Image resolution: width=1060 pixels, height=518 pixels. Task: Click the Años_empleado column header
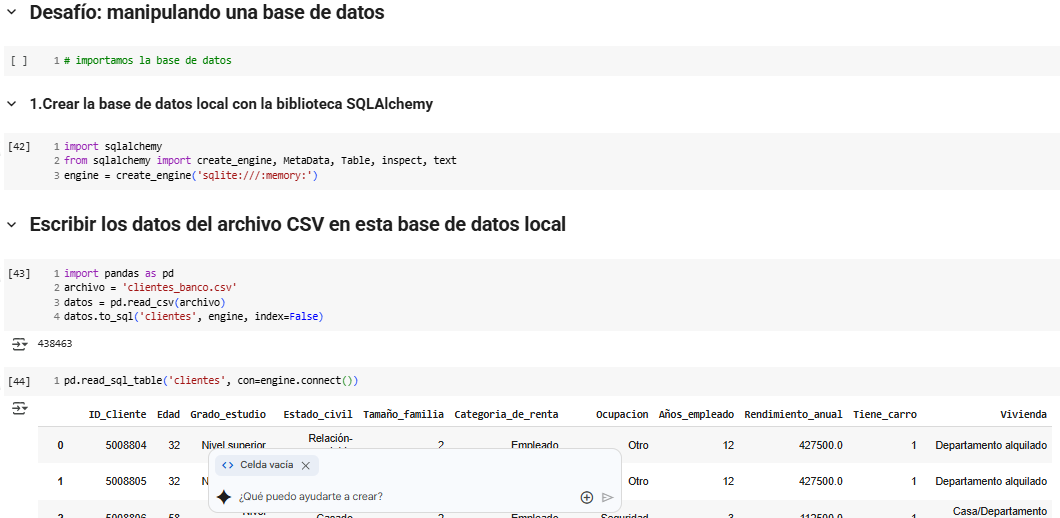pos(696,414)
